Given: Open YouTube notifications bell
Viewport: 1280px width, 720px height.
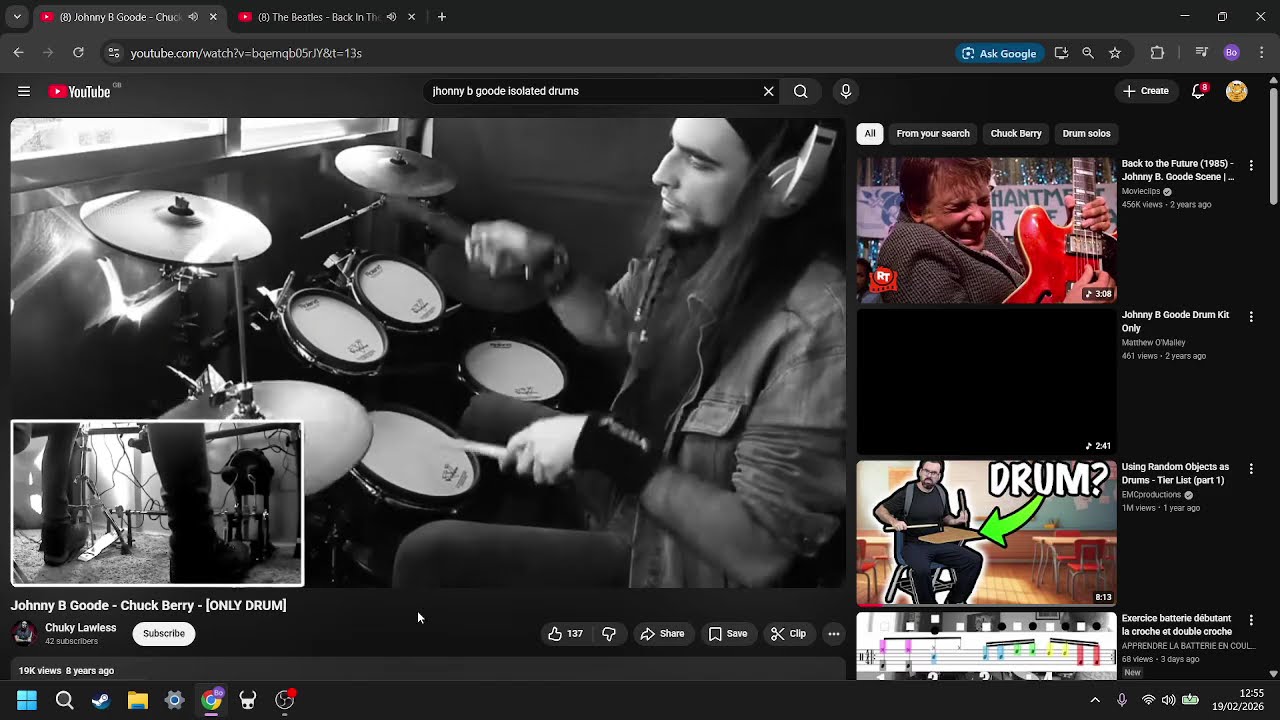Looking at the screenshot, I should coord(1198,91).
